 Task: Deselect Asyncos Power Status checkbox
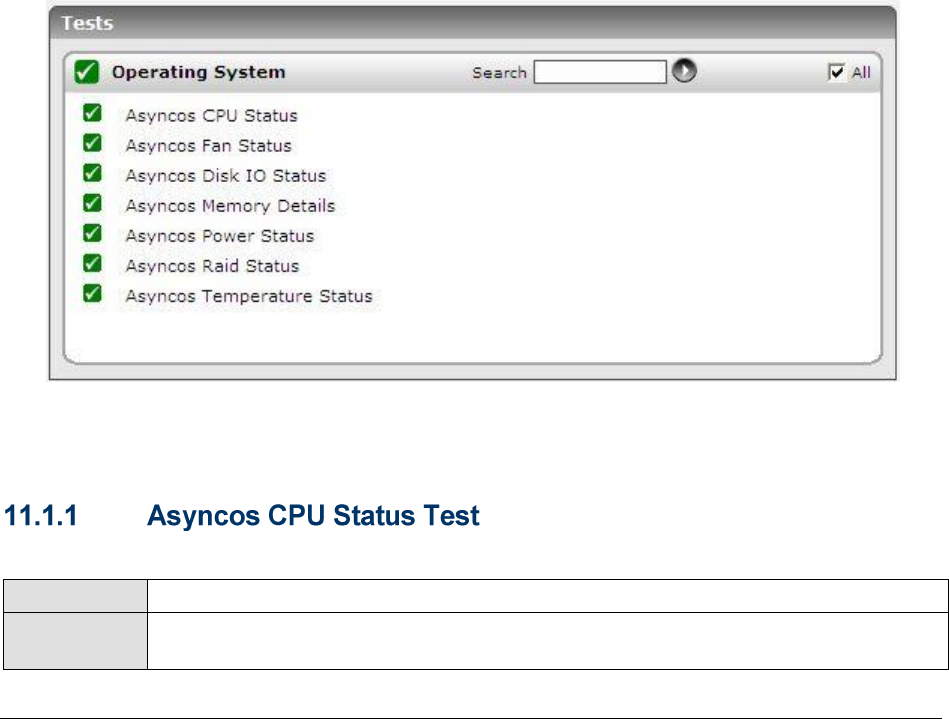(92, 234)
